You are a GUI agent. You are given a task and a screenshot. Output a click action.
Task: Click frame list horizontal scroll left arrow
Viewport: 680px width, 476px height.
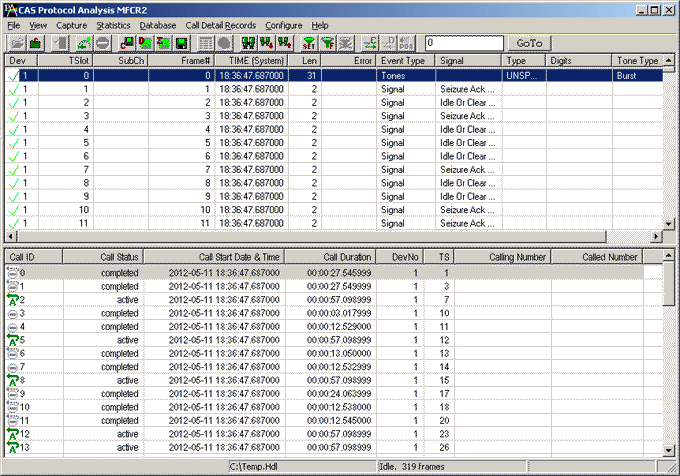[x=11, y=236]
